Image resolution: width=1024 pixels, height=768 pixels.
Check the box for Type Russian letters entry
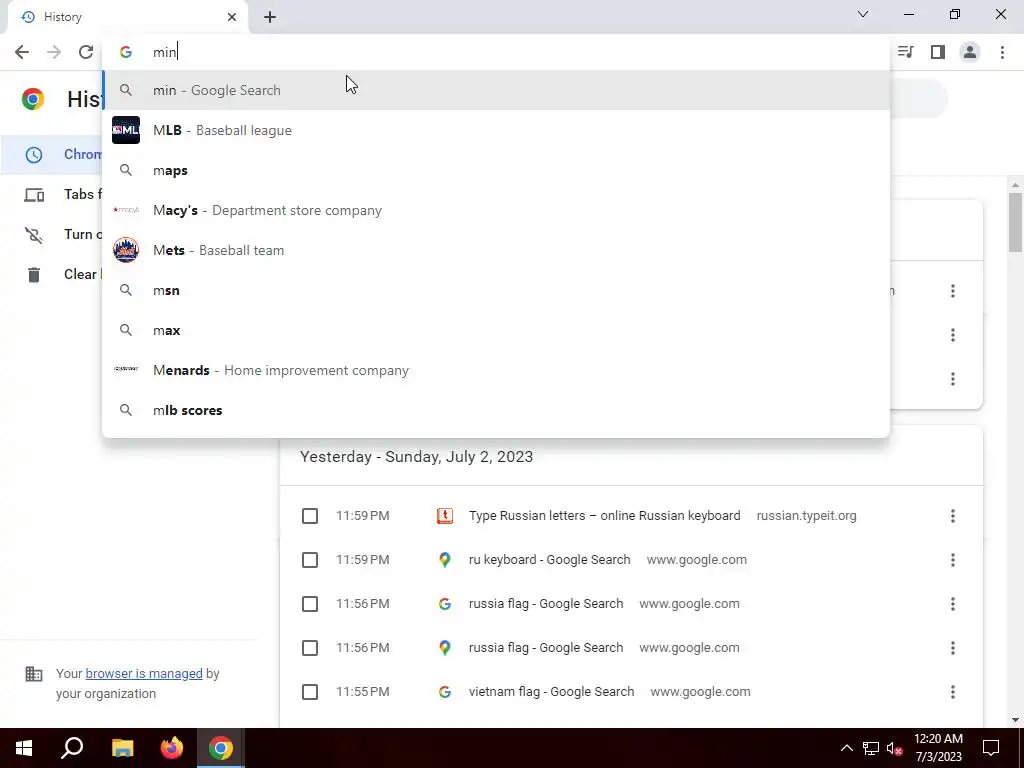310,516
